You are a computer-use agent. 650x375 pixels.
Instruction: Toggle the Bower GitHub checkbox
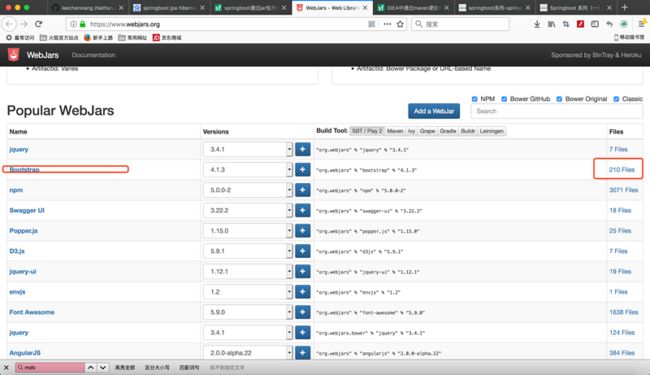pos(504,99)
